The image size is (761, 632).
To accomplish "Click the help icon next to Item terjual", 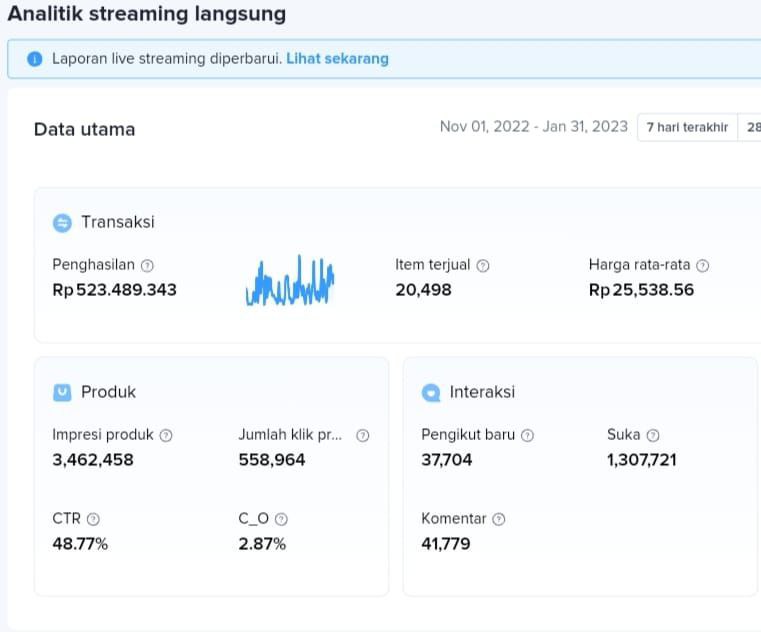I will (x=483, y=266).
